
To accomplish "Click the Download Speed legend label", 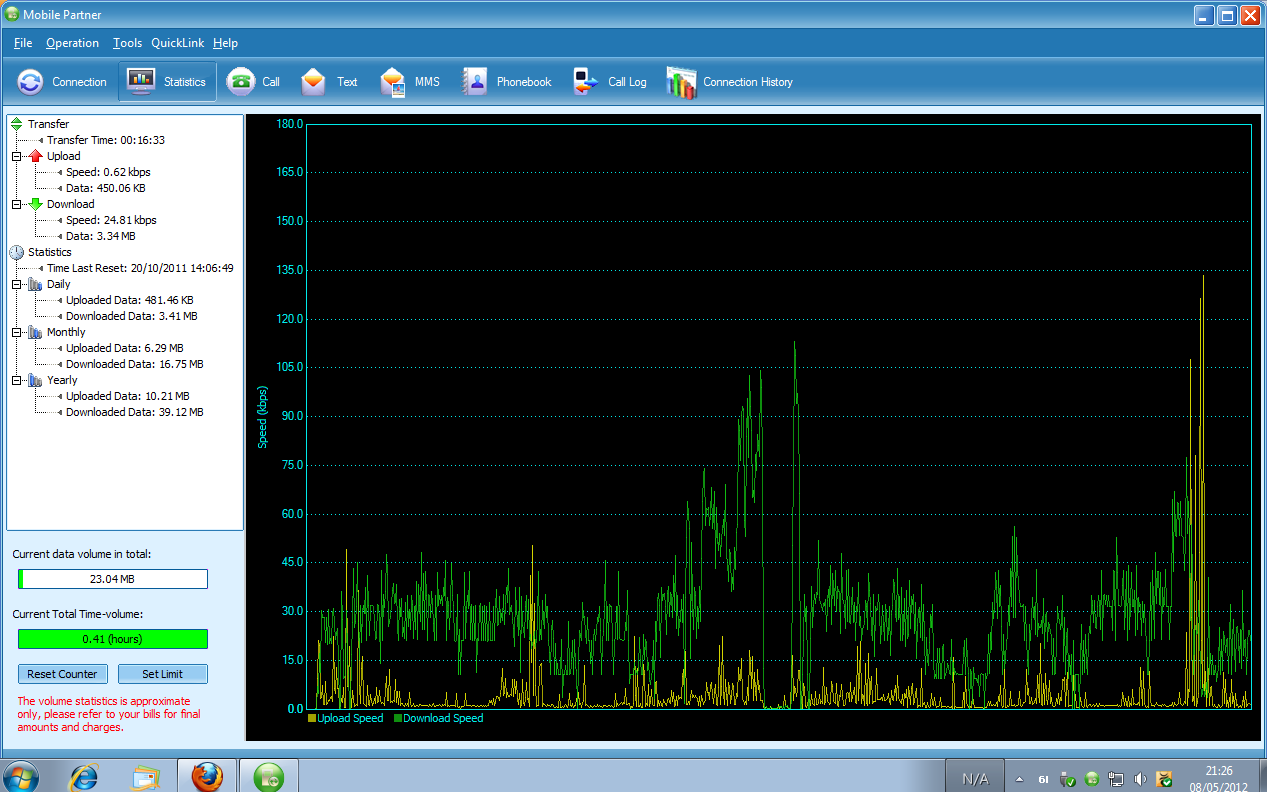I will click(443, 718).
